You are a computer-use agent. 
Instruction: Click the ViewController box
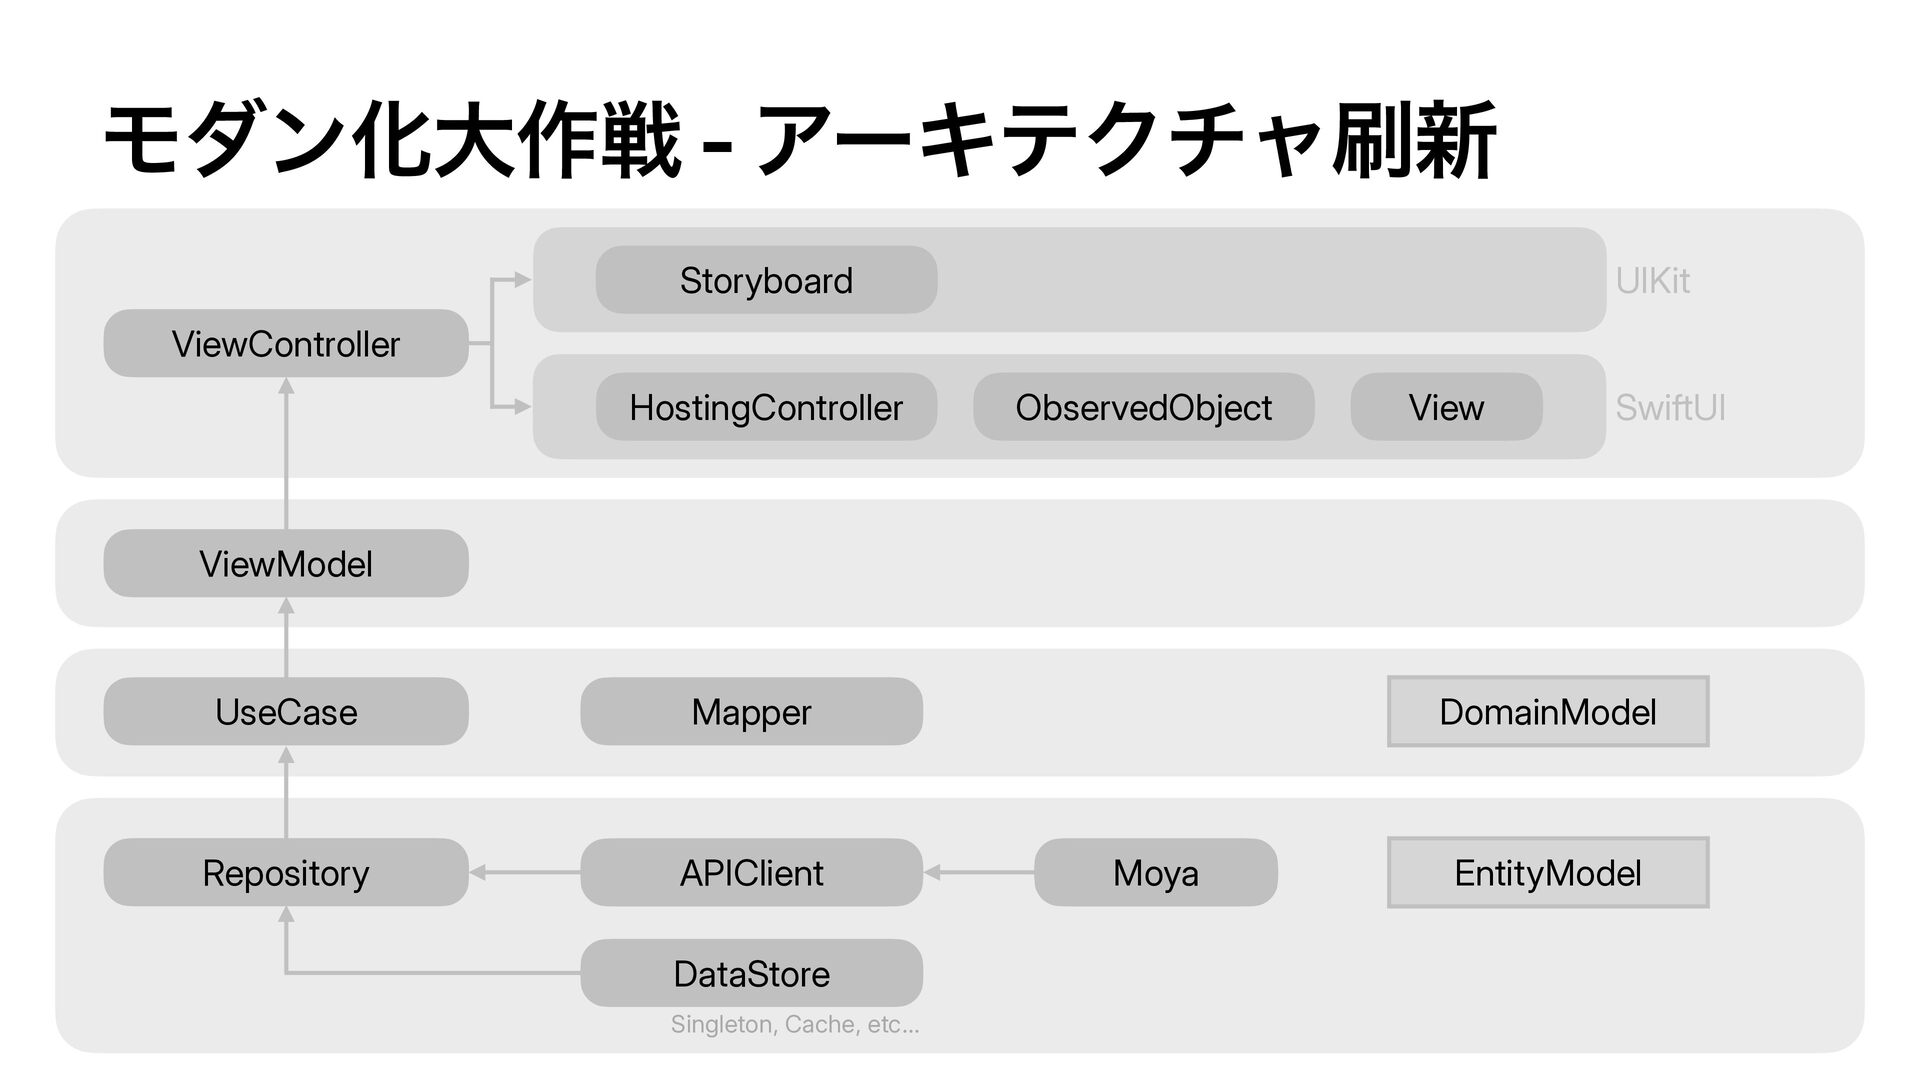click(286, 343)
